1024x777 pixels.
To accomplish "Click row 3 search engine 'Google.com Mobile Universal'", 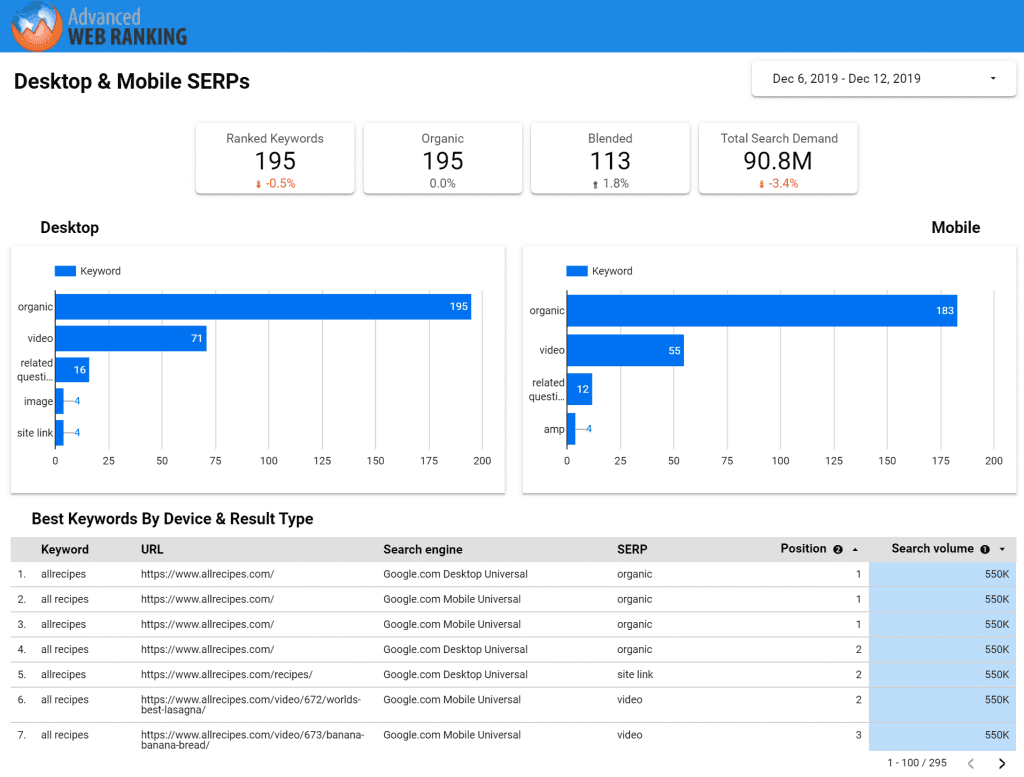I will coord(452,624).
